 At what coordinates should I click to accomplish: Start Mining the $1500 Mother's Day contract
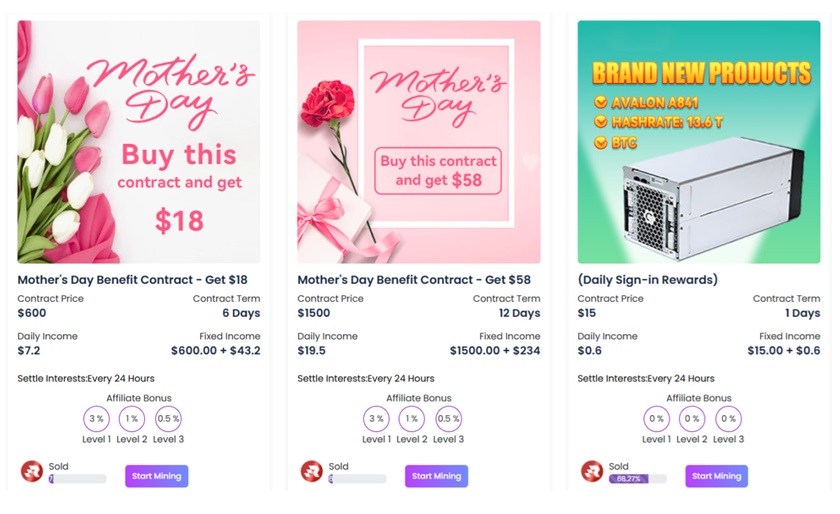[x=437, y=476]
